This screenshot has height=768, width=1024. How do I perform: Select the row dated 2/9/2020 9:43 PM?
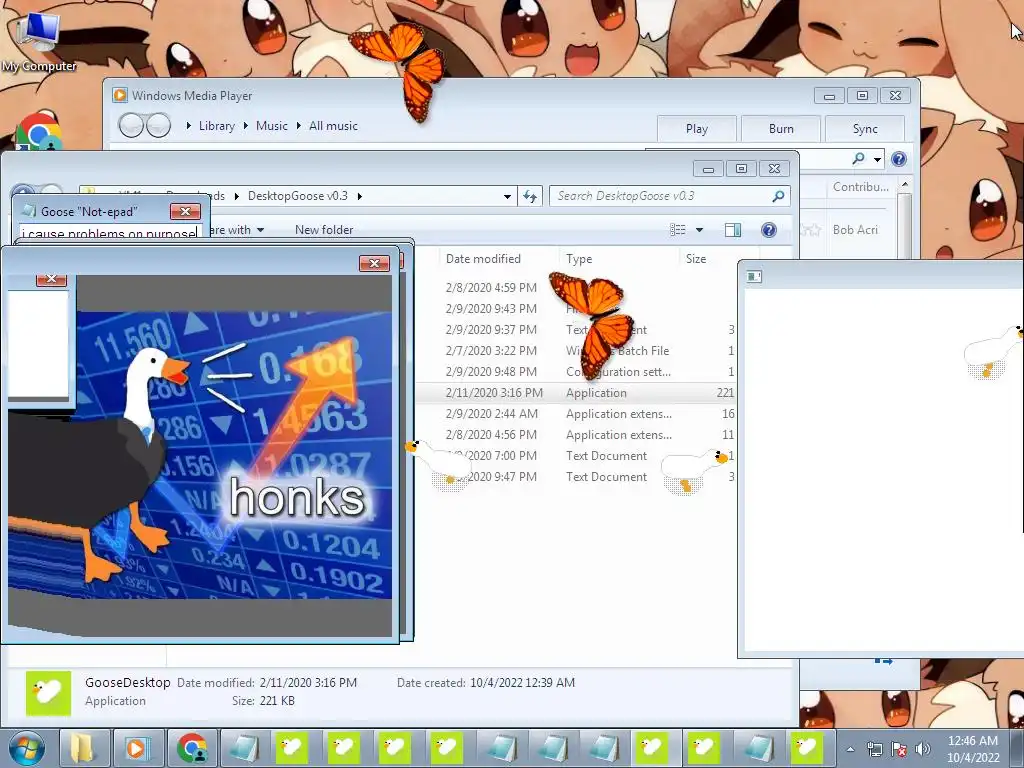click(x=575, y=308)
